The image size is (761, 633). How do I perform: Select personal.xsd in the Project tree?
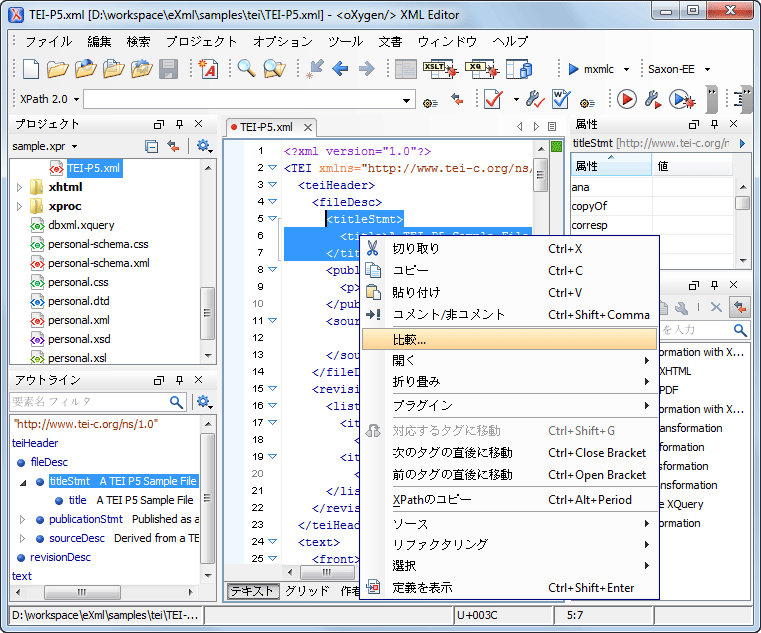pyautogui.click(x=79, y=339)
